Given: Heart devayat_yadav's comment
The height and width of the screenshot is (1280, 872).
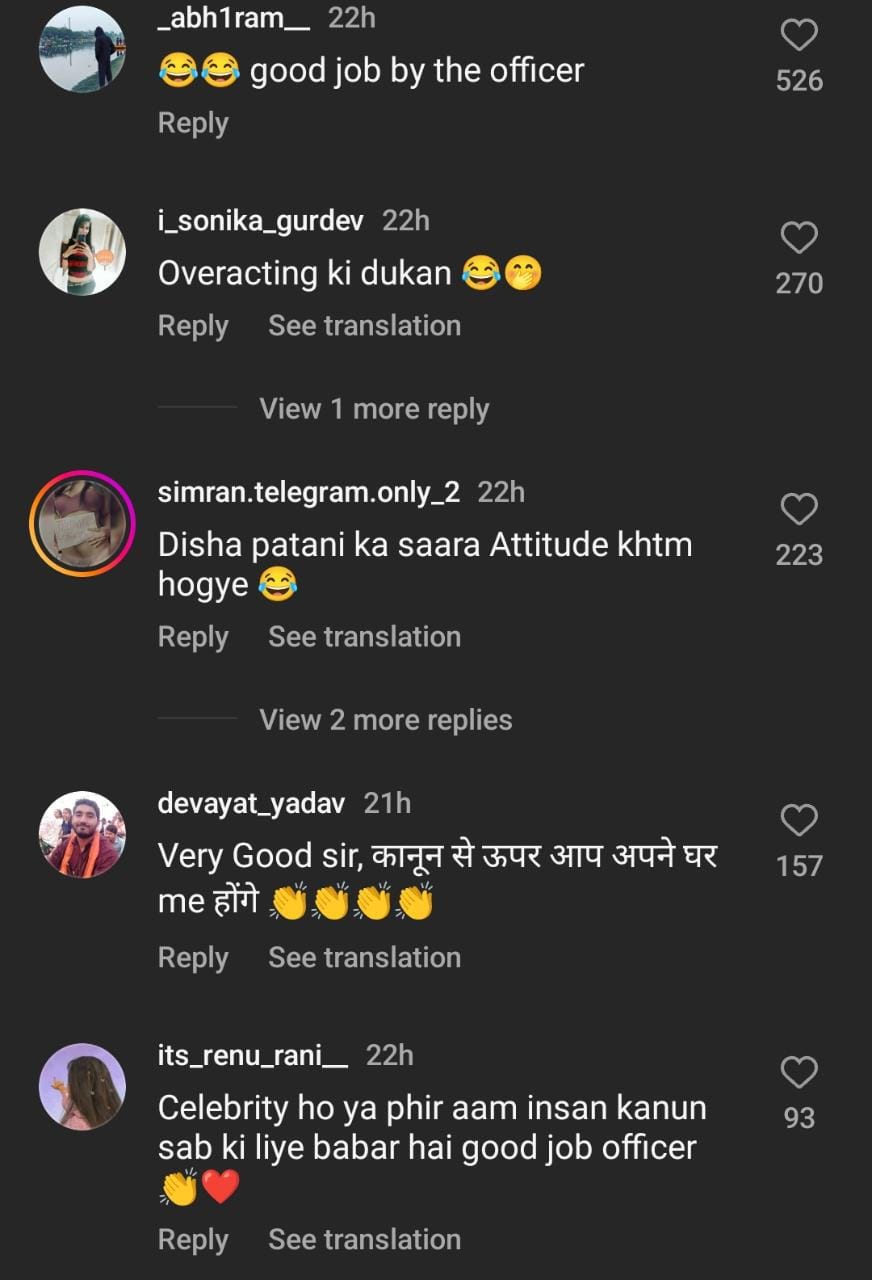Looking at the screenshot, I should click(799, 821).
